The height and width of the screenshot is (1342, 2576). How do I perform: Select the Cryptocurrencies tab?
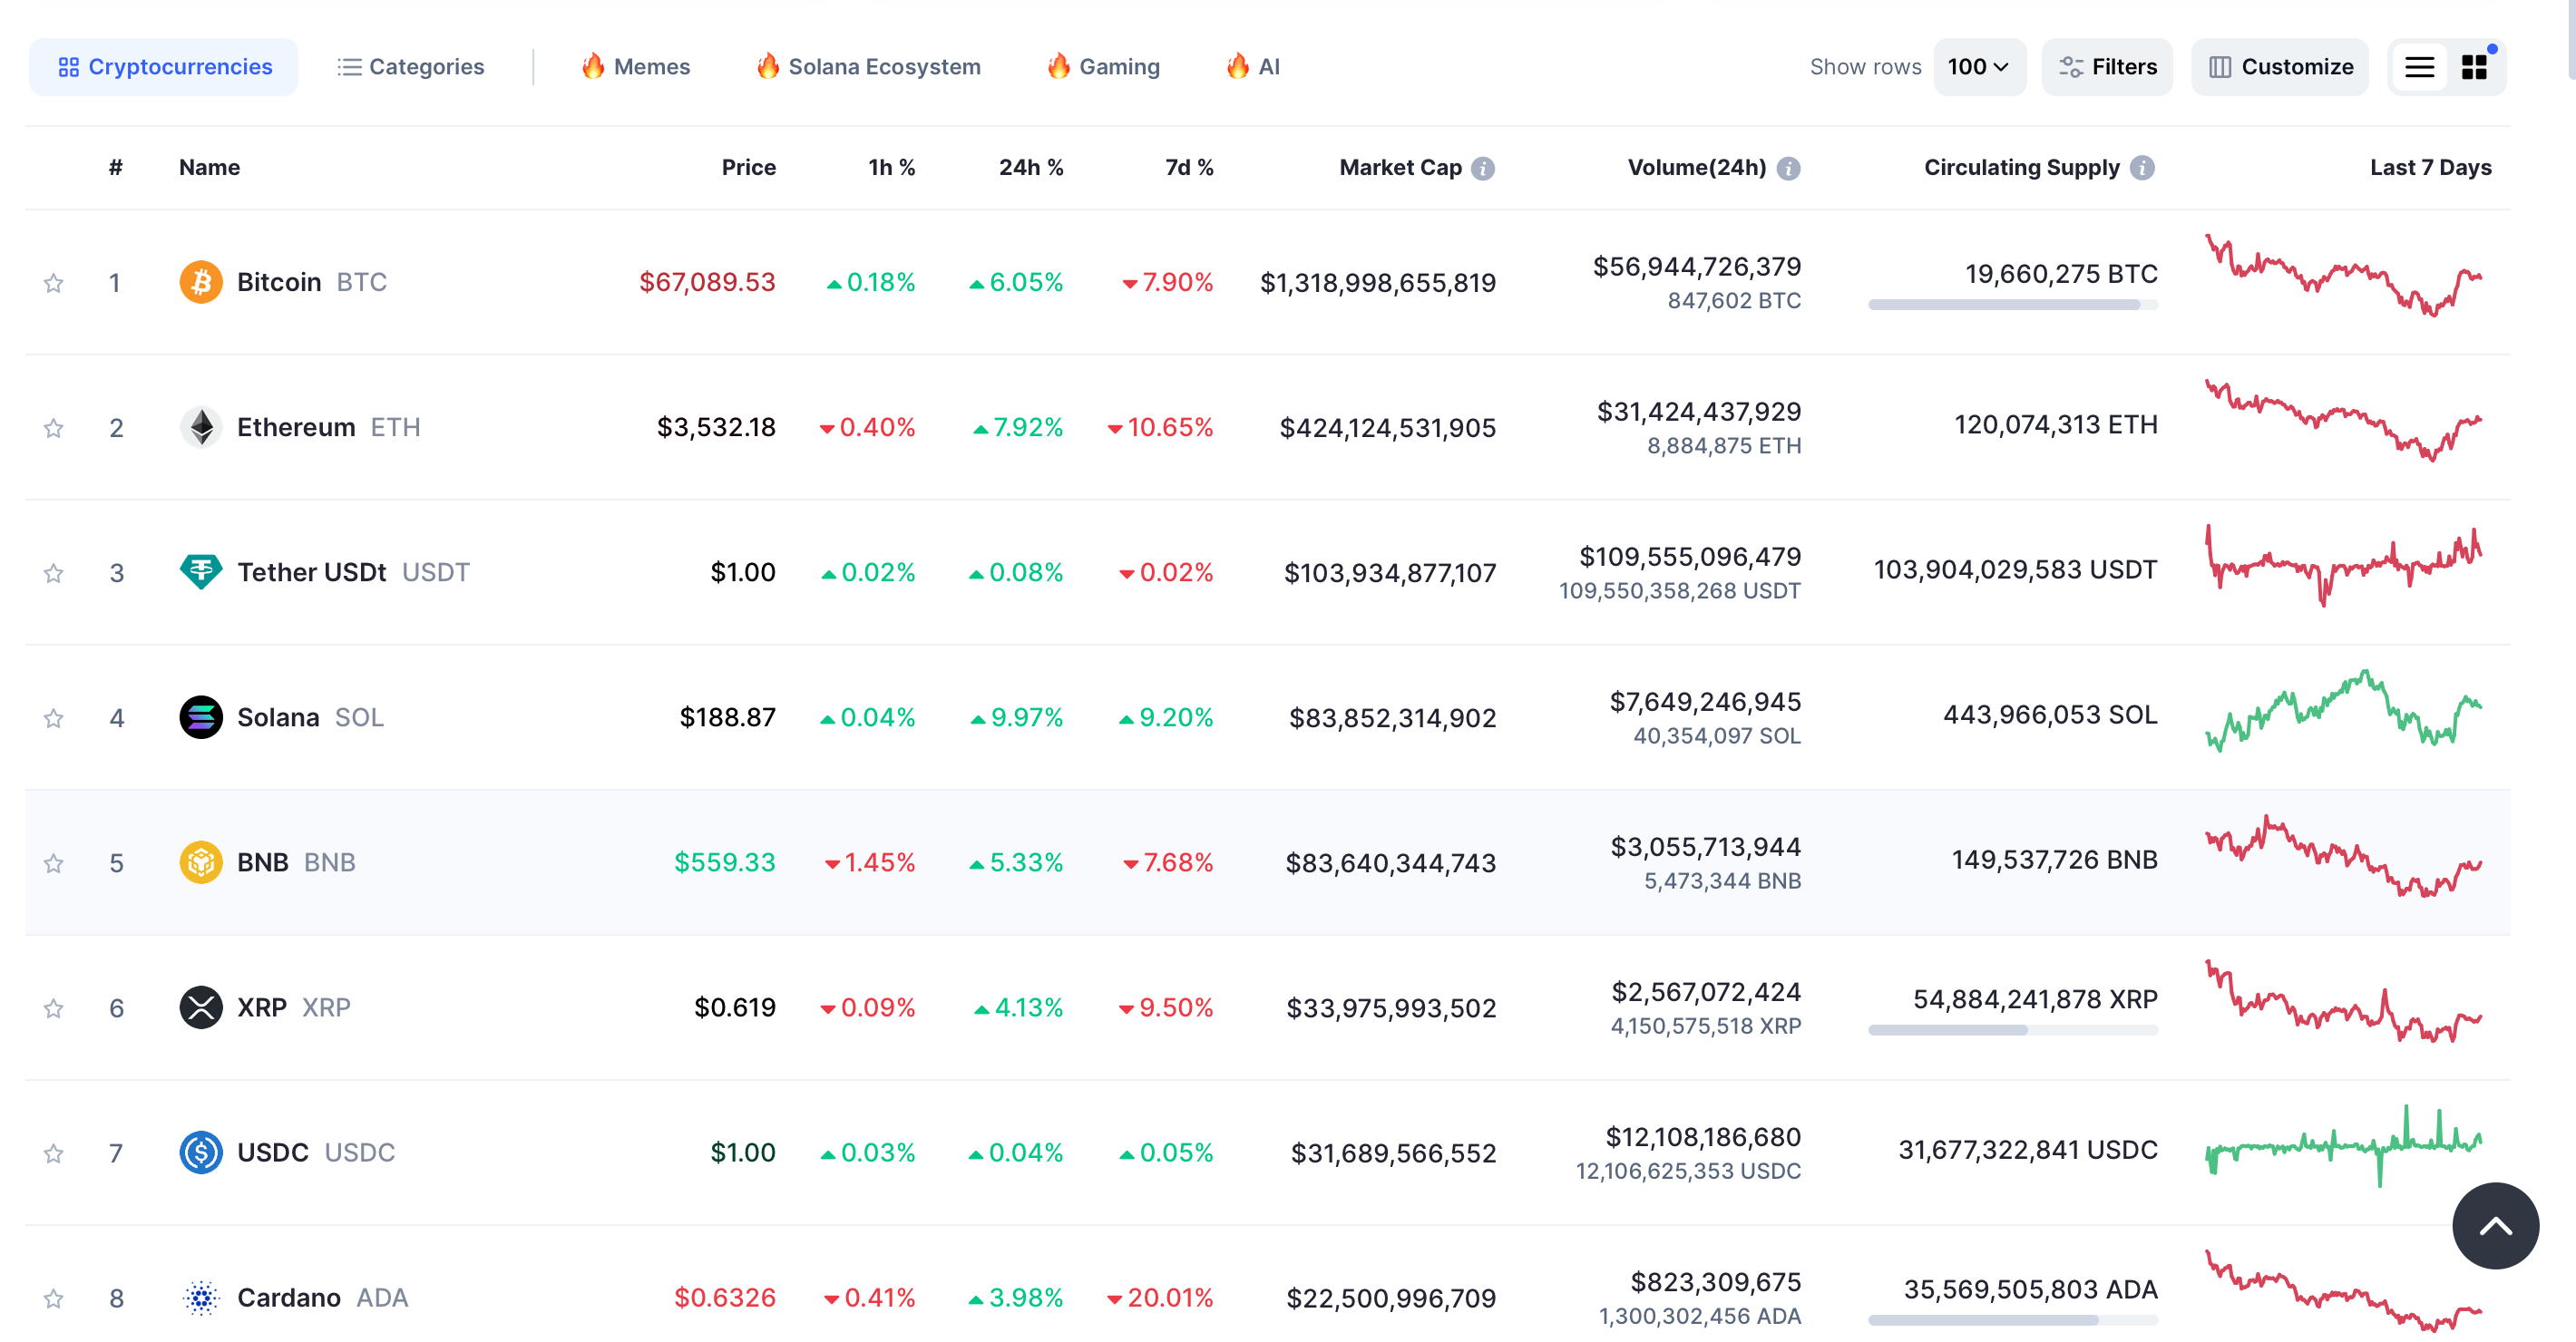coord(164,67)
